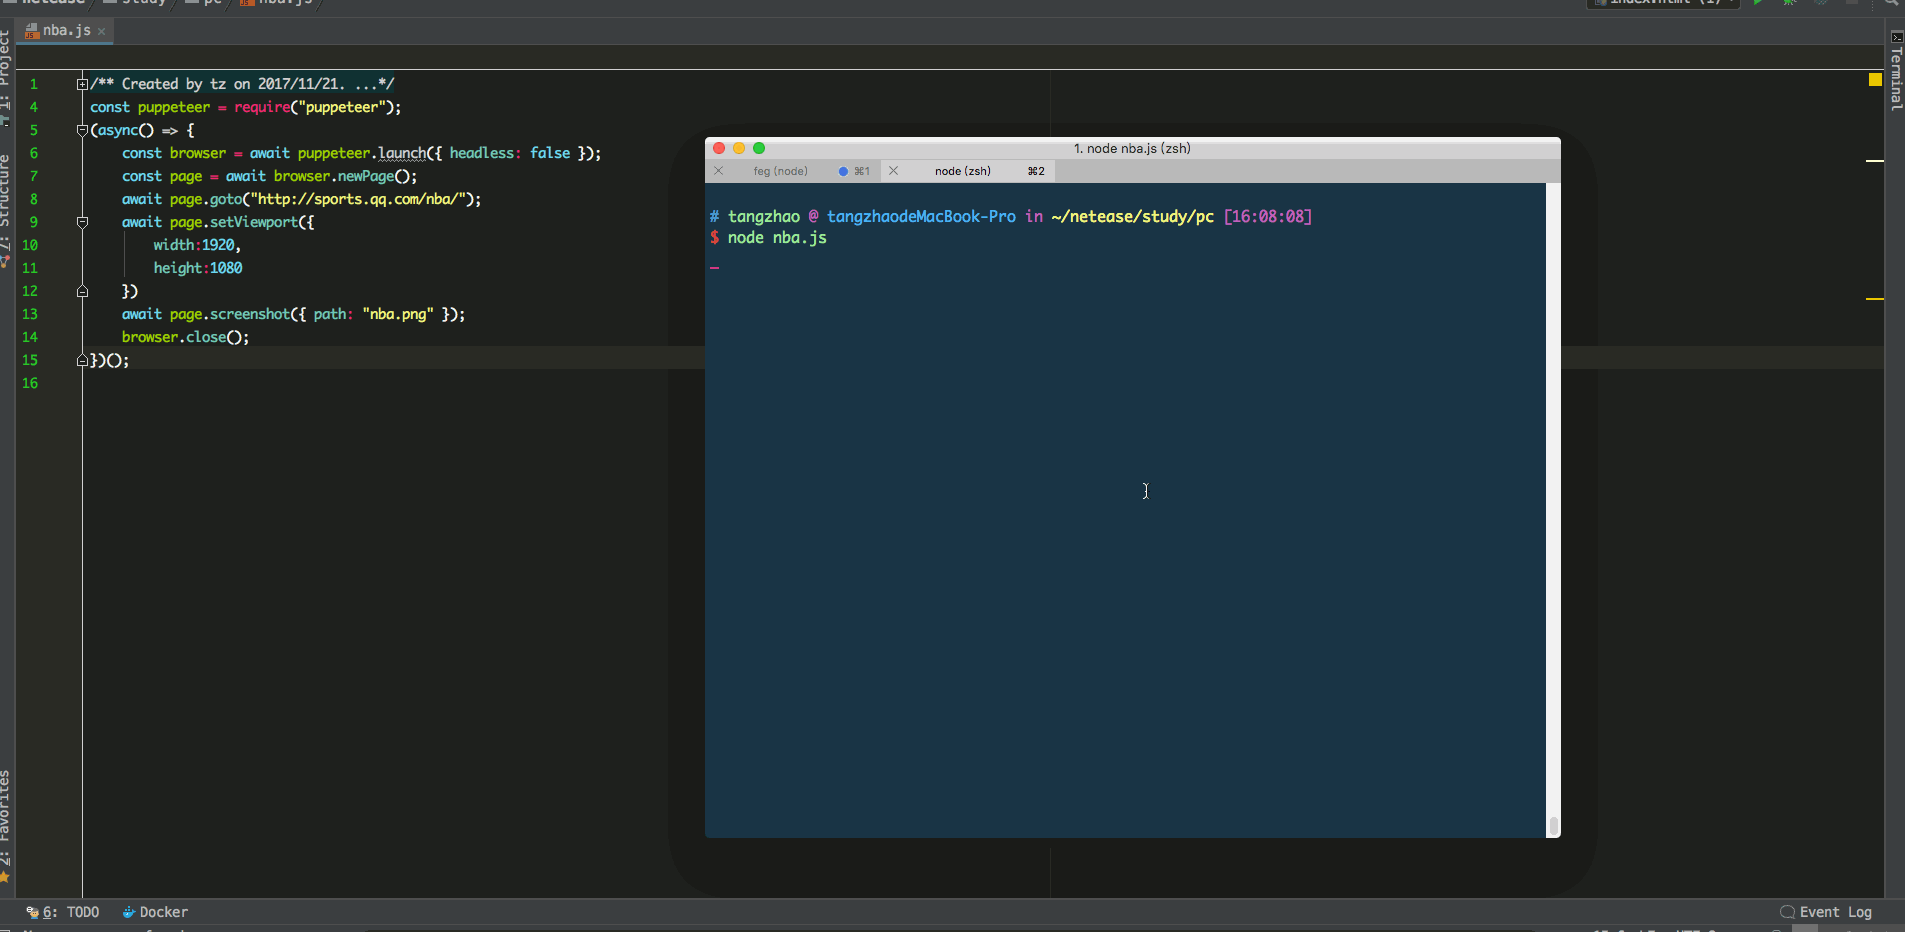Close the terminal window with red button
This screenshot has height=932, width=1905.
(719, 148)
